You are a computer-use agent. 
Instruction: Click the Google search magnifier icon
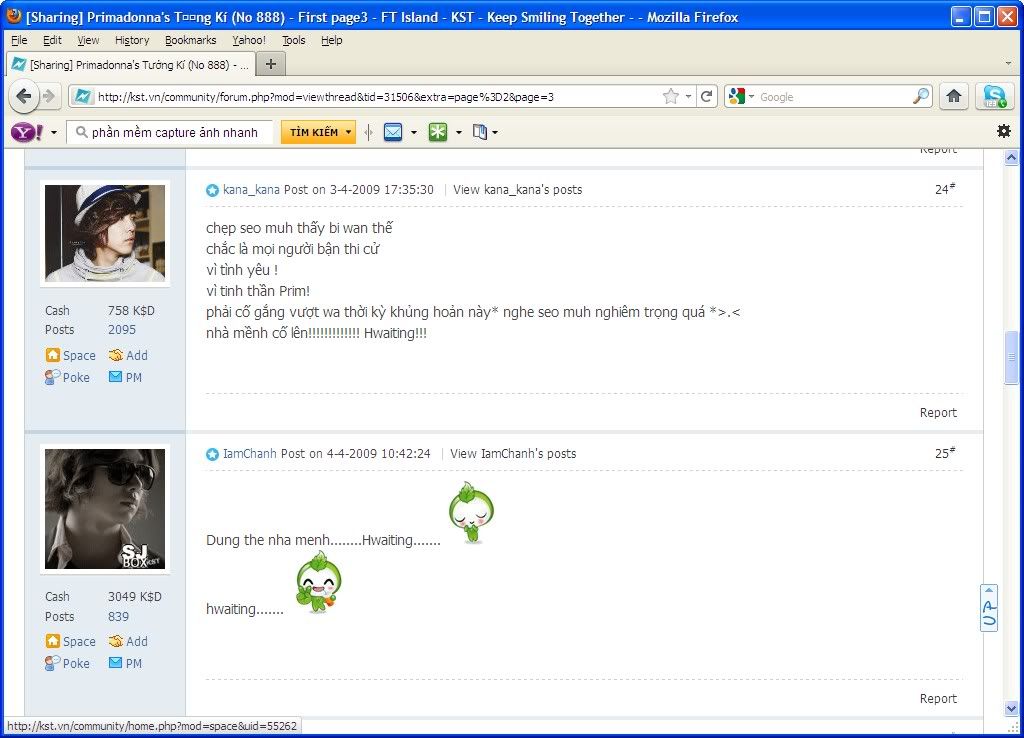click(921, 97)
